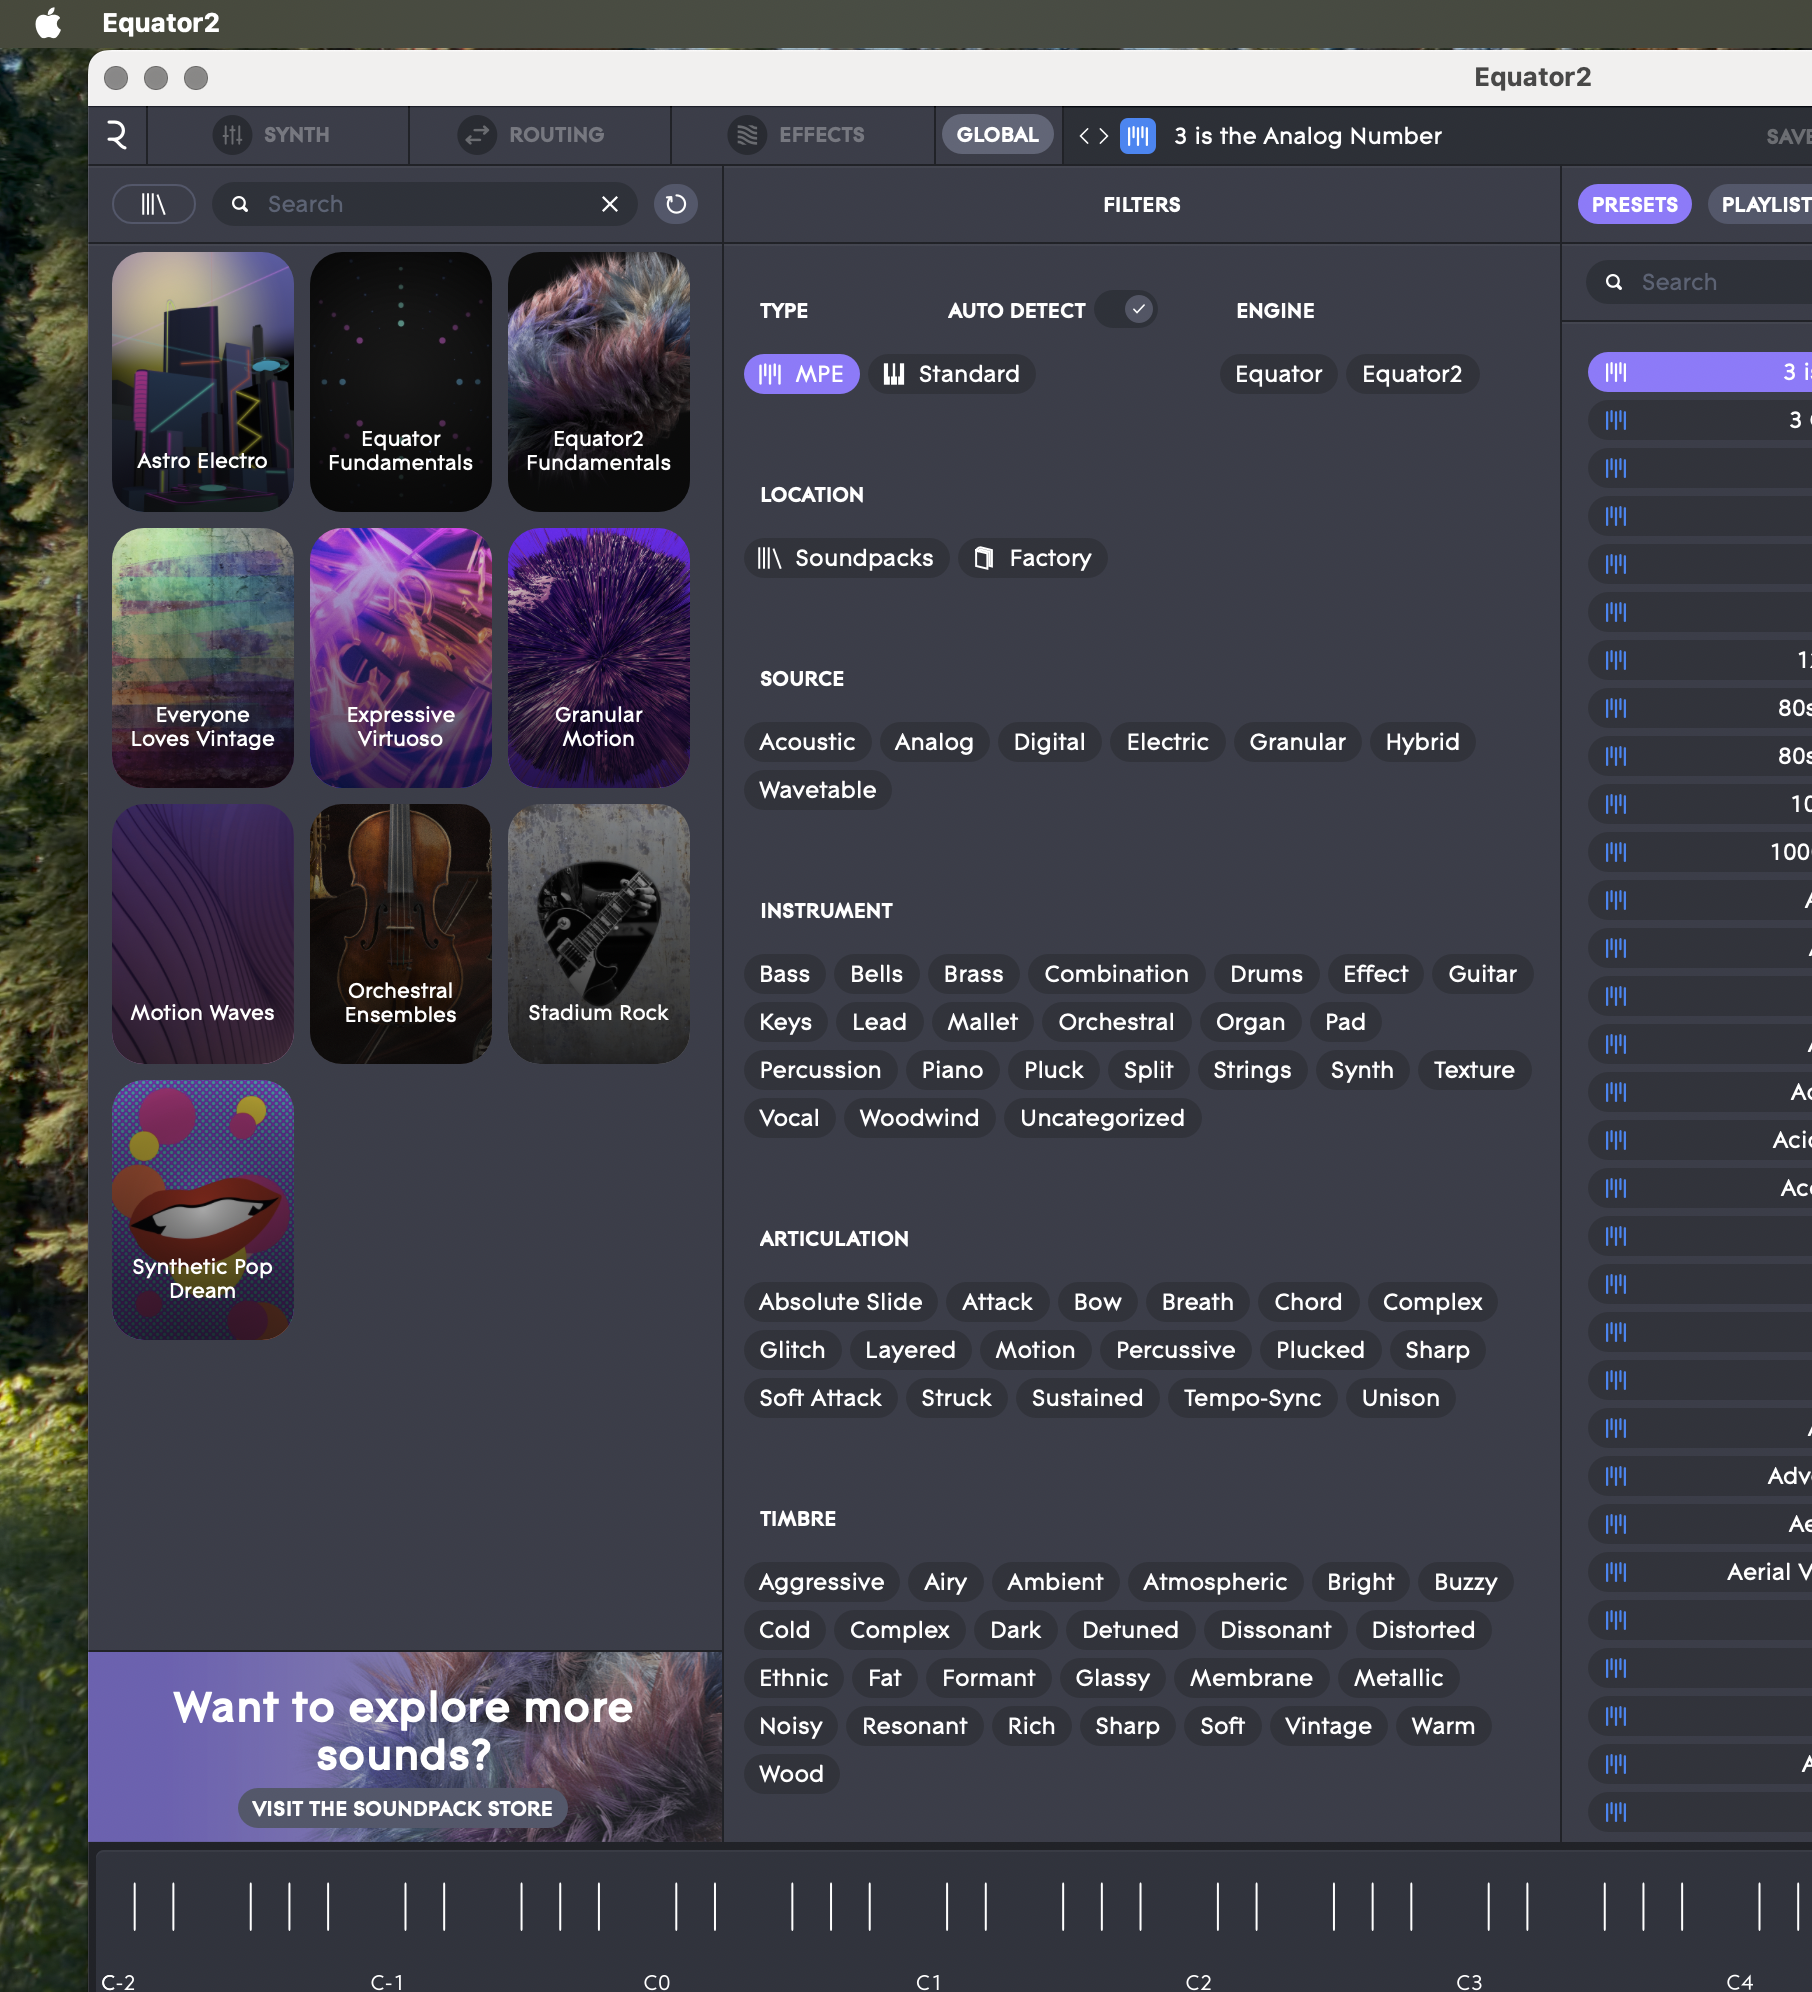The image size is (1812, 1992).
Task: Open the Stadium Rock soundpack
Action: [599, 933]
